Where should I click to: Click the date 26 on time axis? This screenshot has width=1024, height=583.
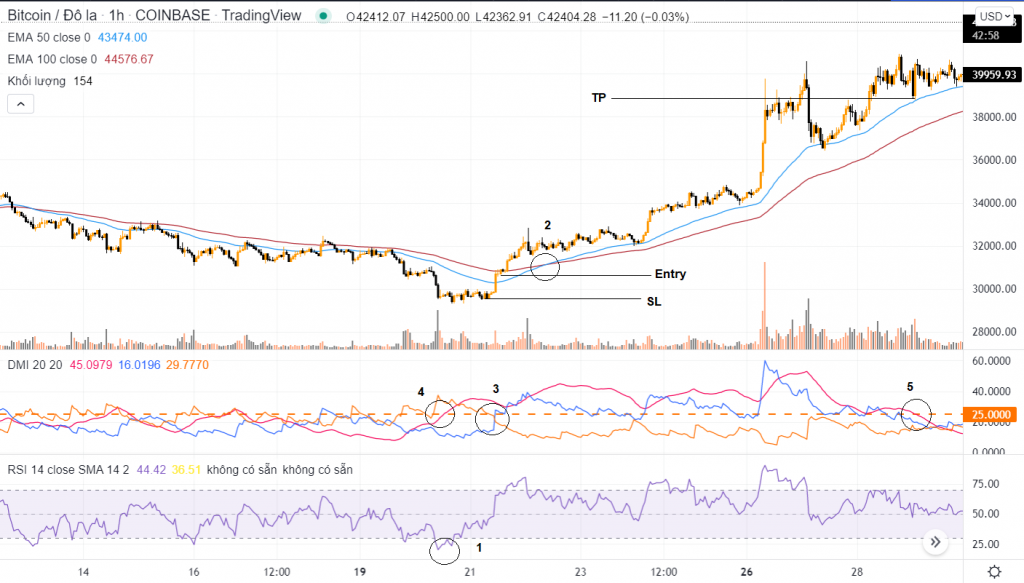747,571
